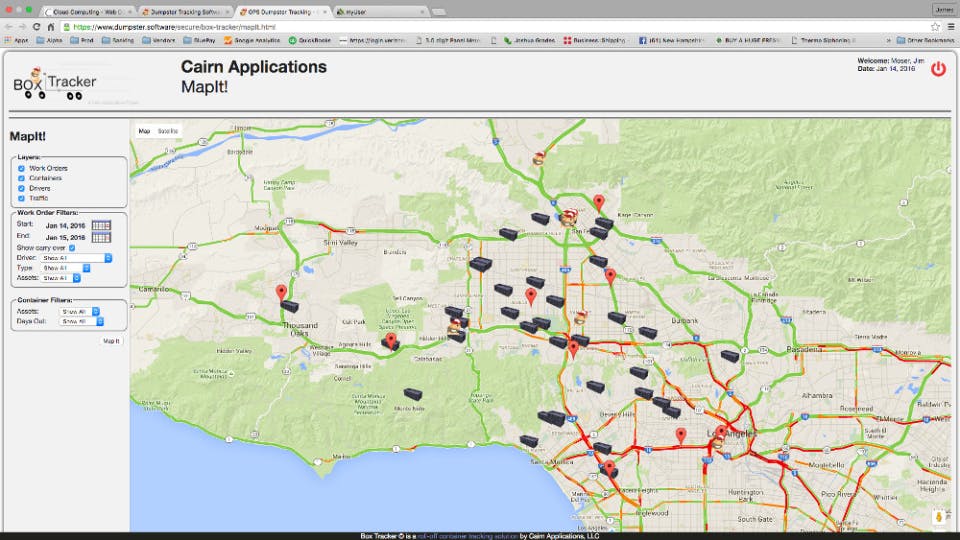This screenshot has height=540, width=960.
Task: Click the red pin in downtown Los Angeles
Action: (722, 432)
